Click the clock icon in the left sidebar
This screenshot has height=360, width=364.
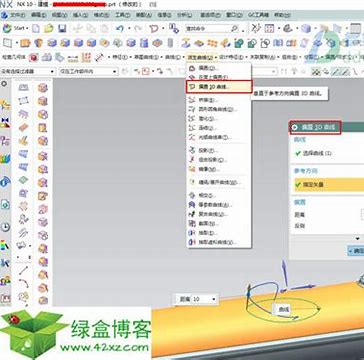click(x=5, y=227)
